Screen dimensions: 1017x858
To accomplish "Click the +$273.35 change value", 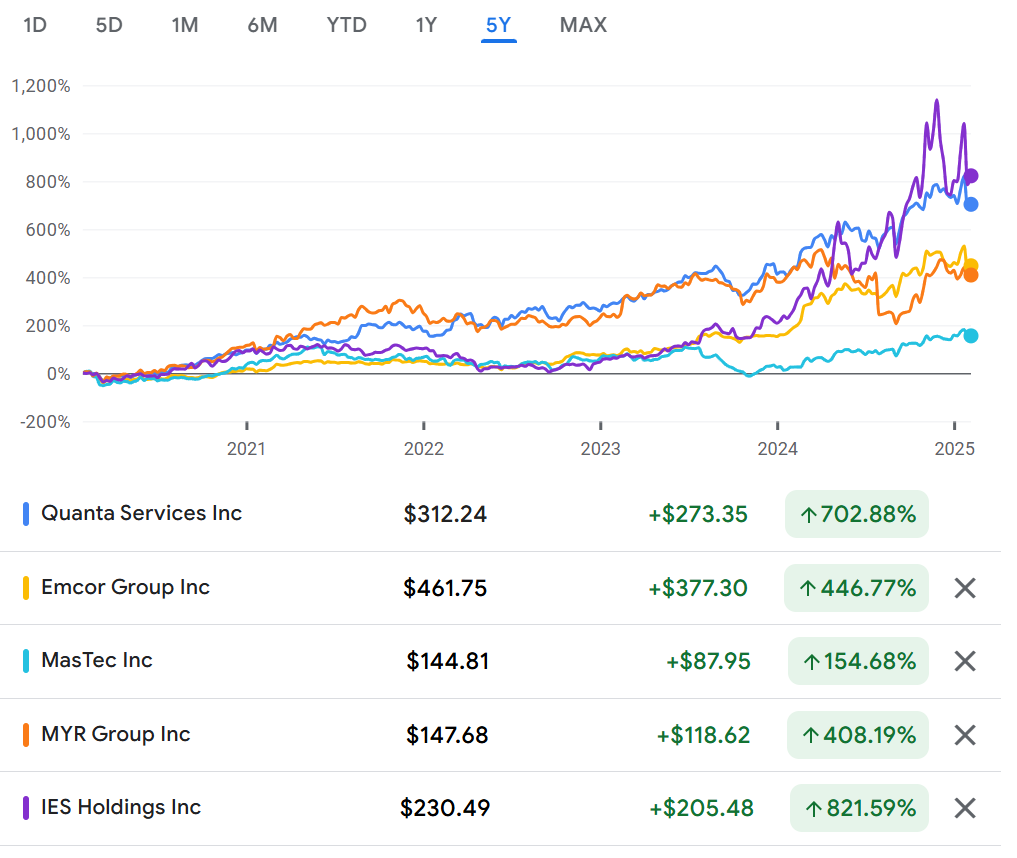I will click(x=698, y=514).
